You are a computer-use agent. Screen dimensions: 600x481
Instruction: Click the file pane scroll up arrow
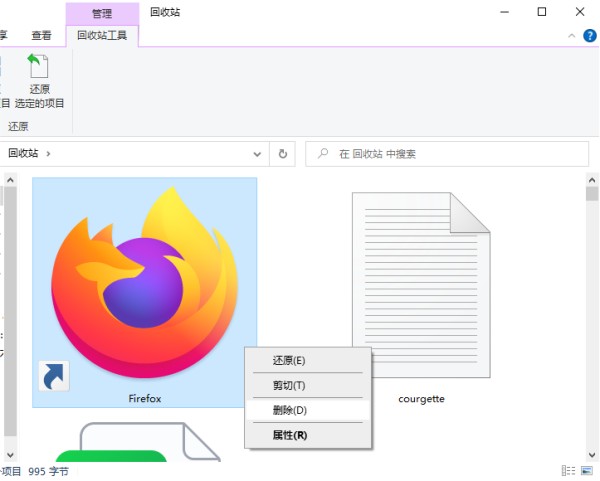click(592, 180)
